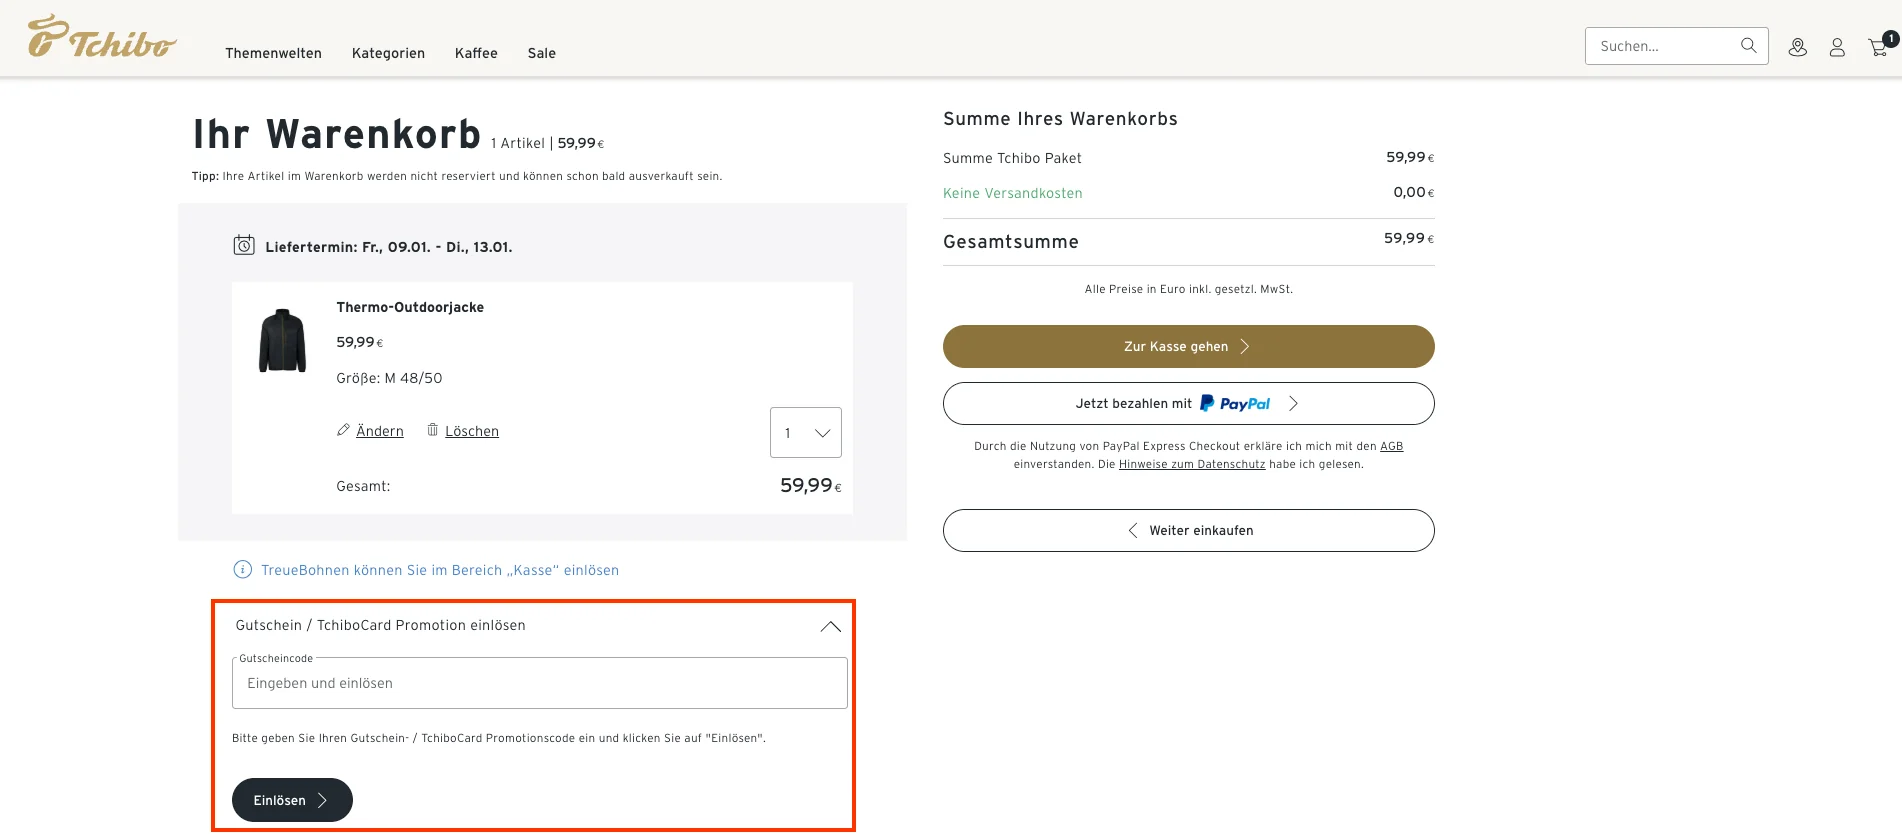Click the Summe Tchibo Paket label

click(x=1012, y=158)
